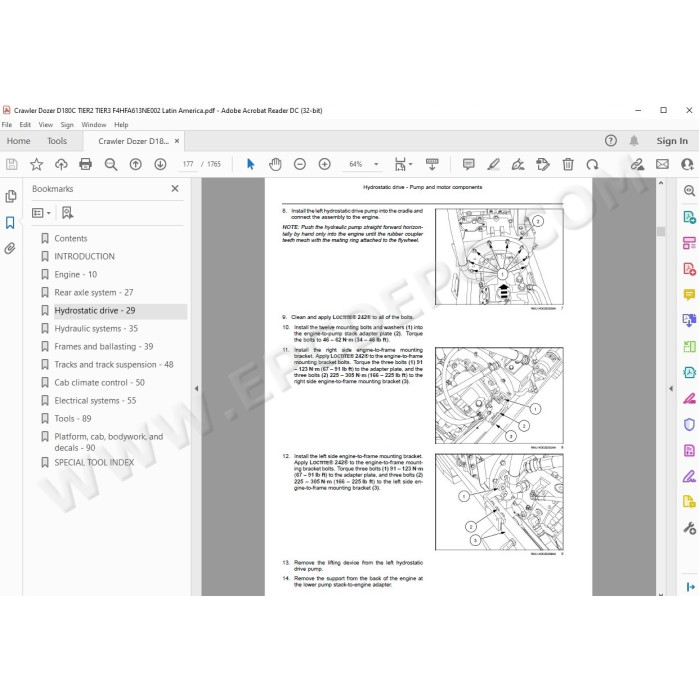Open fit page options tool
The width and height of the screenshot is (700, 700).
click(x=403, y=164)
